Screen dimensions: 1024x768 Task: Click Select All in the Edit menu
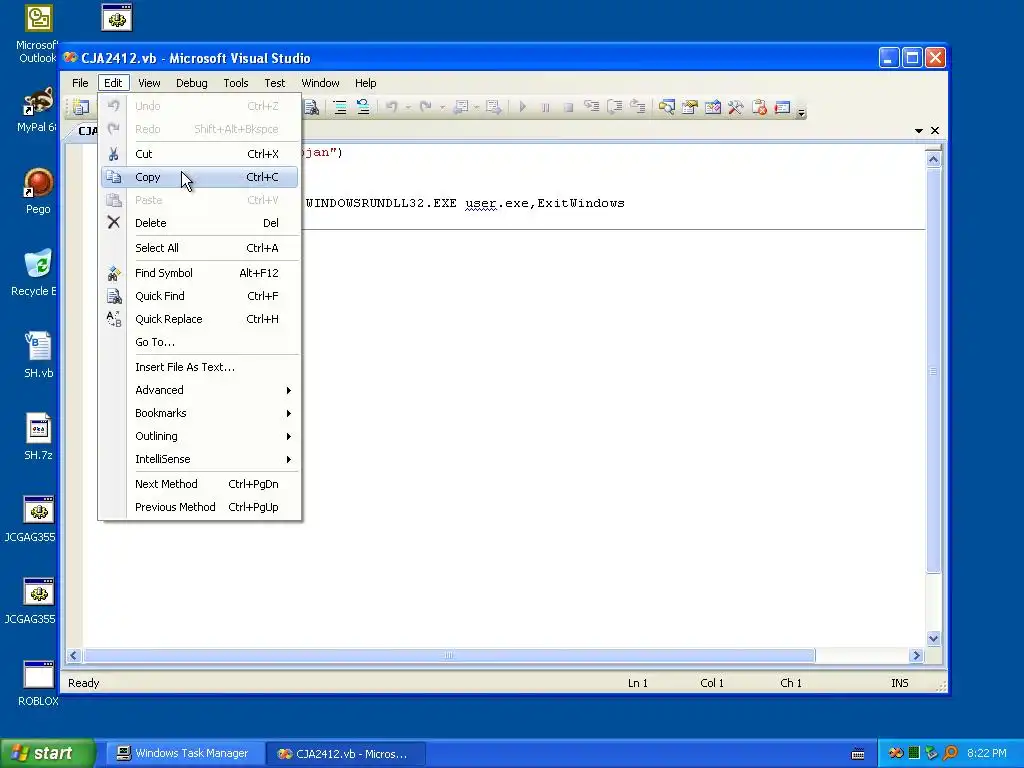[x=199, y=248]
